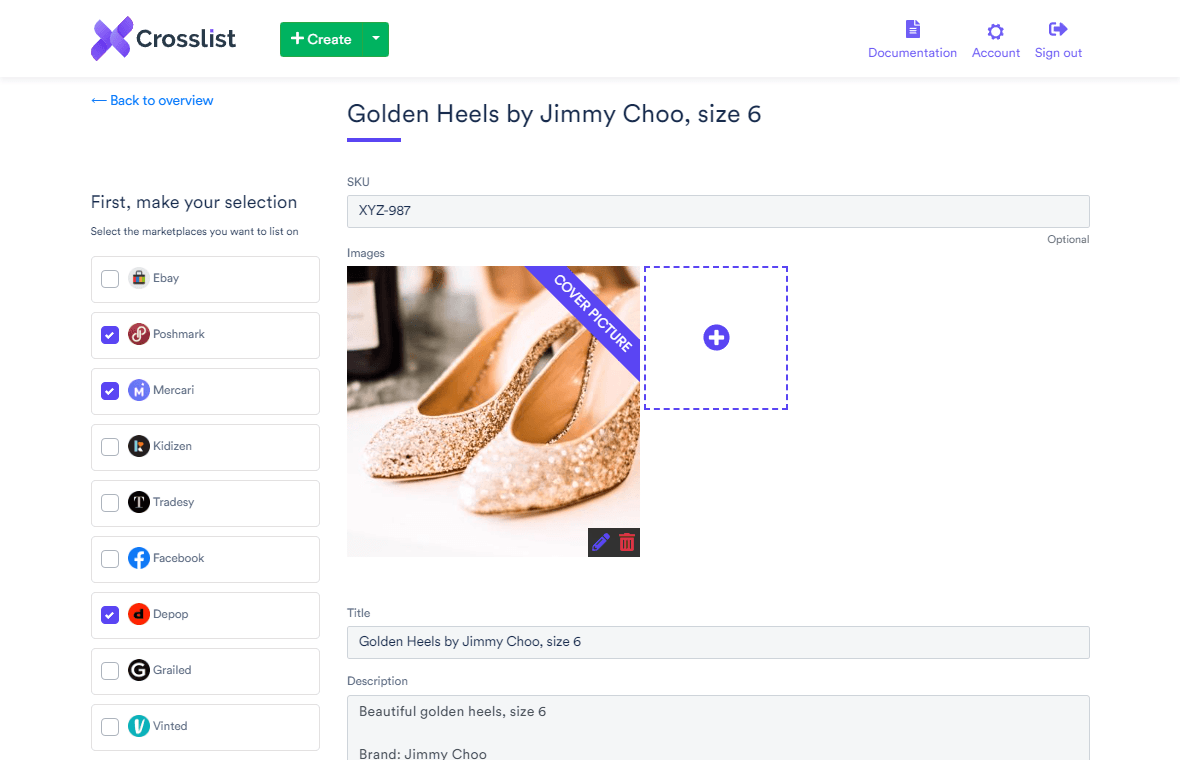The width and height of the screenshot is (1180, 760).
Task: Uncheck the Mercari marketplace checkbox
Action: [x=110, y=391]
